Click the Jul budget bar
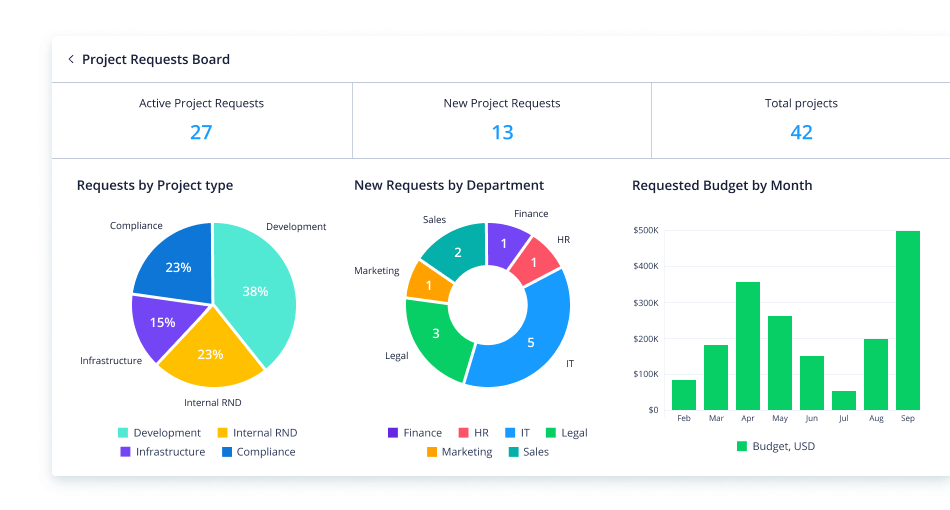 [x=844, y=400]
